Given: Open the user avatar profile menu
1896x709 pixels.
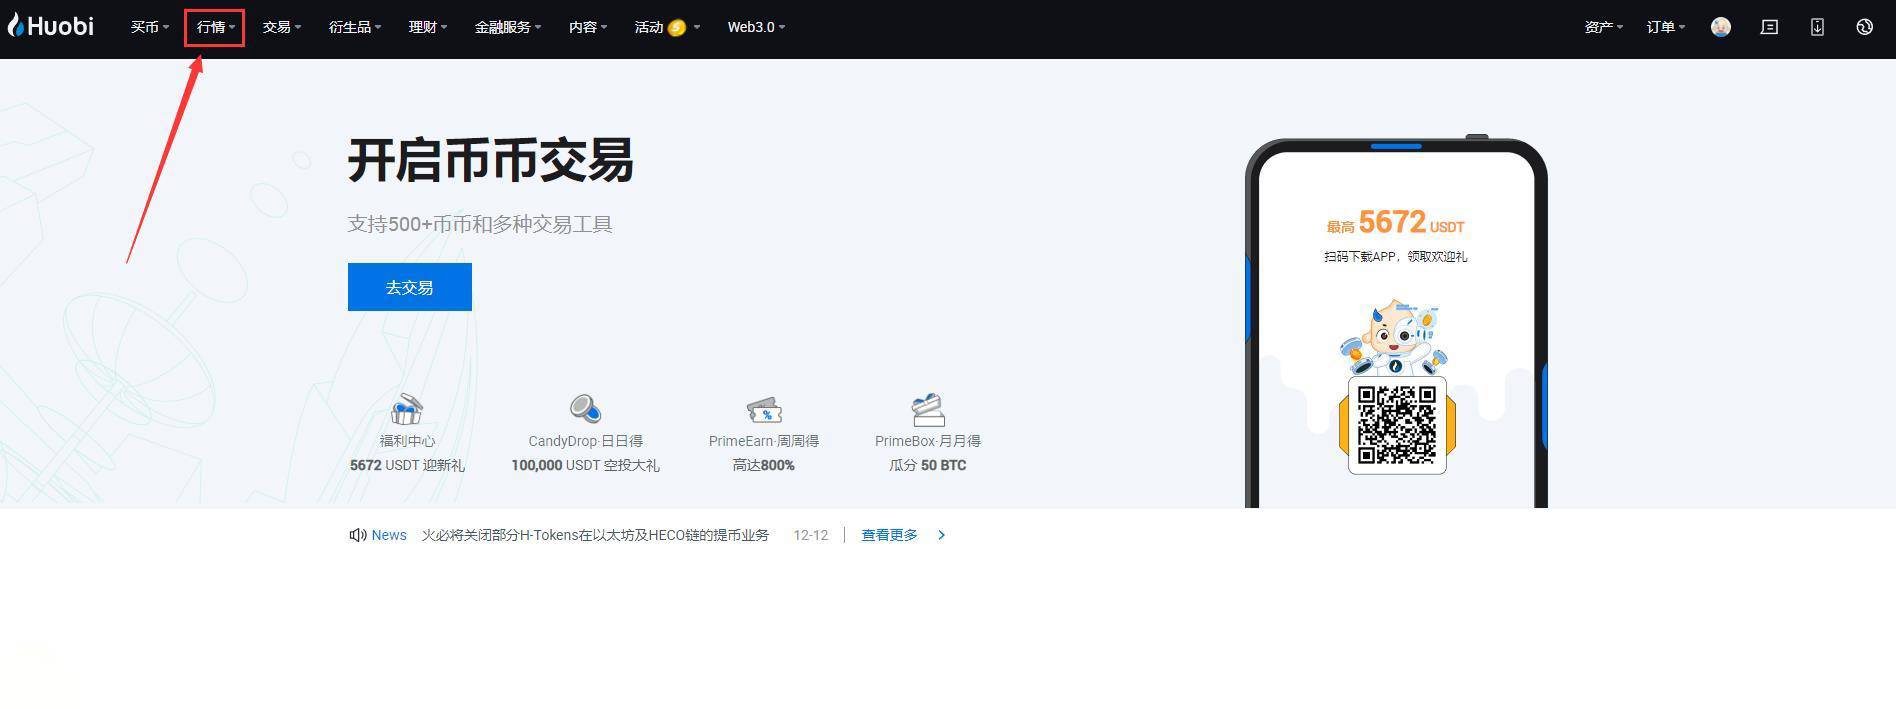Looking at the screenshot, I should click(x=1720, y=27).
